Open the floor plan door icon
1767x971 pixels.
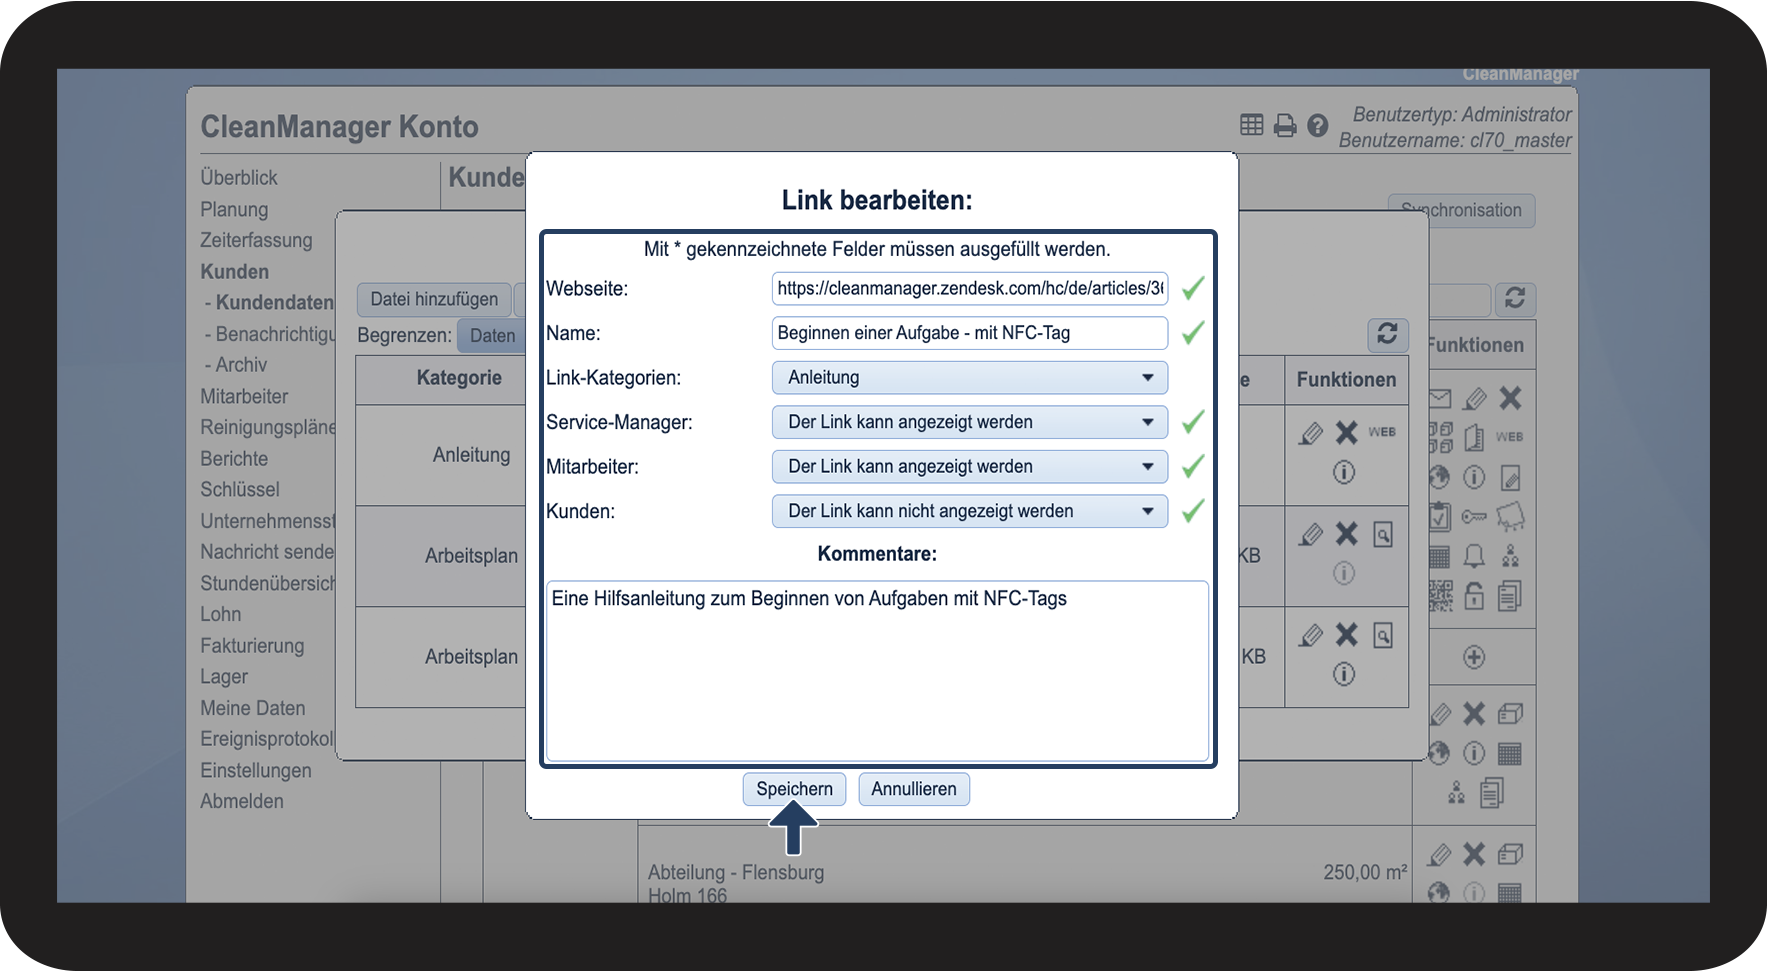[1475, 437]
